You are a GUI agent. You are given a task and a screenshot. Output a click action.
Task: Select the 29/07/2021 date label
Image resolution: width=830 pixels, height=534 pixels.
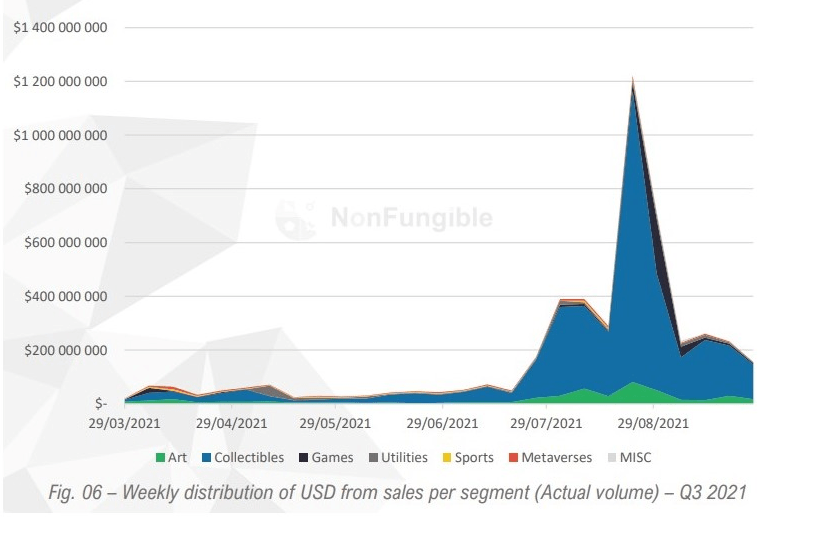click(545, 423)
